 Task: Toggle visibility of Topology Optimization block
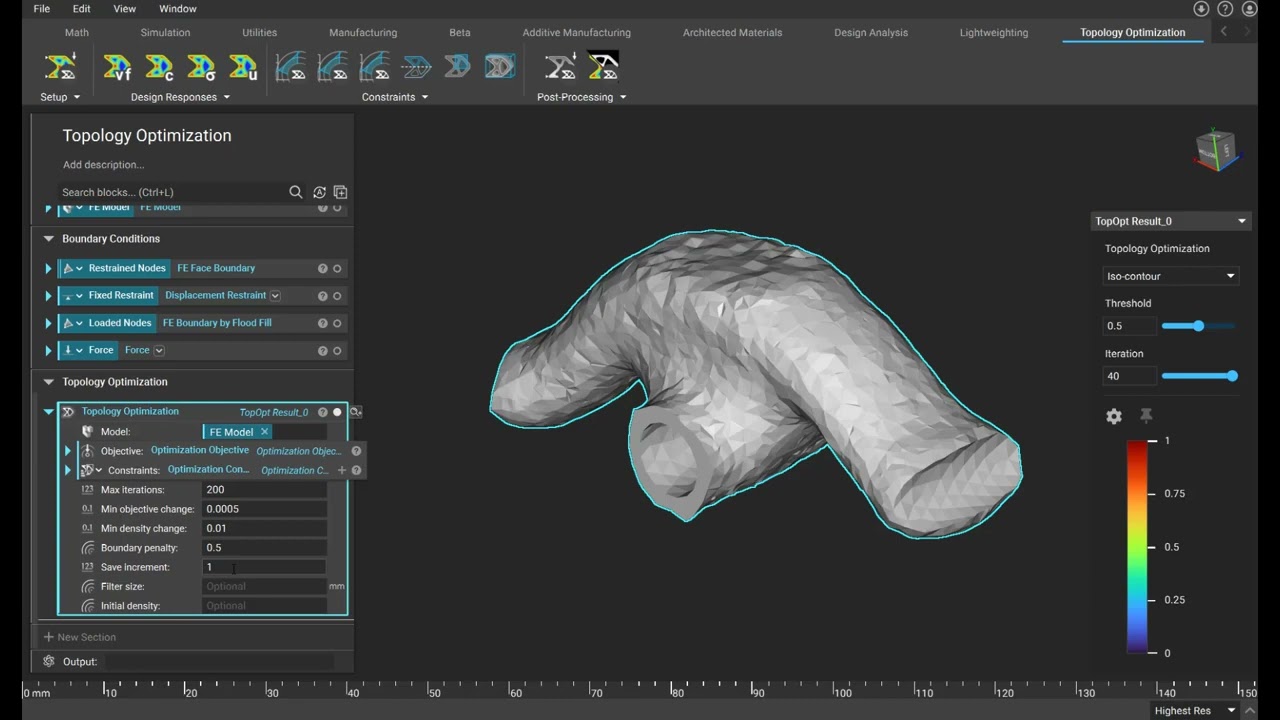(337, 412)
